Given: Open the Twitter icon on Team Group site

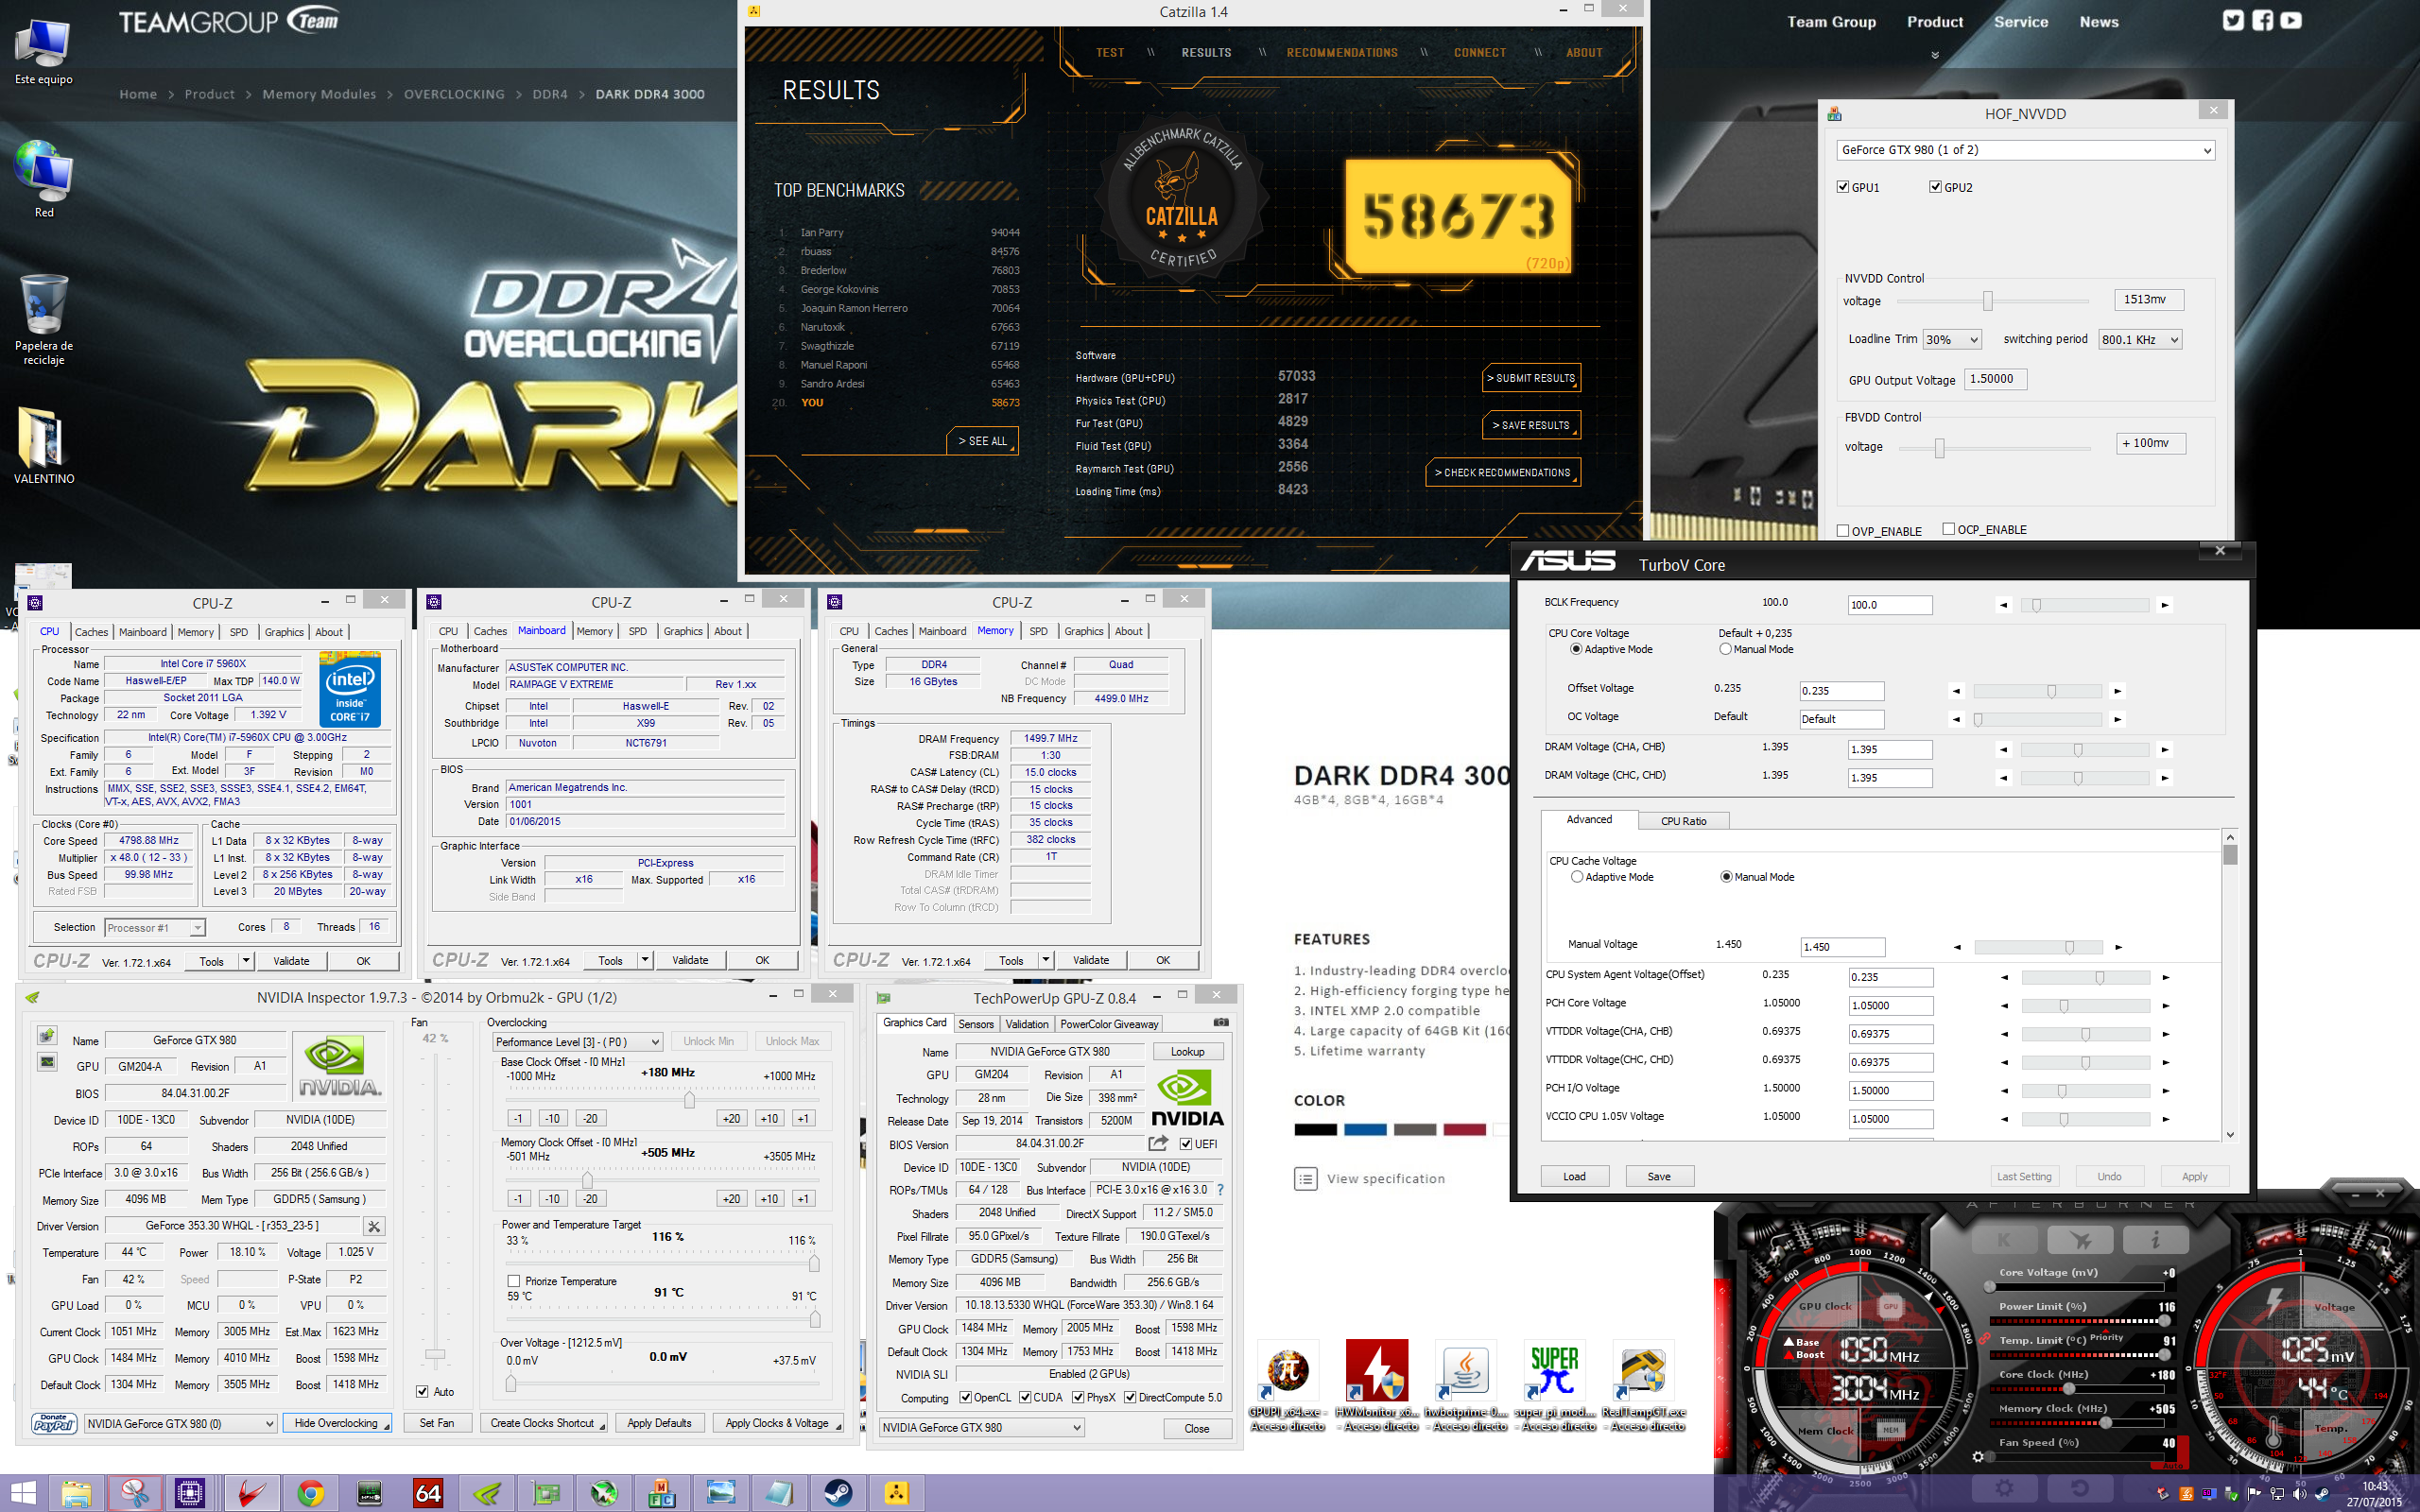Looking at the screenshot, I should 2233,20.
